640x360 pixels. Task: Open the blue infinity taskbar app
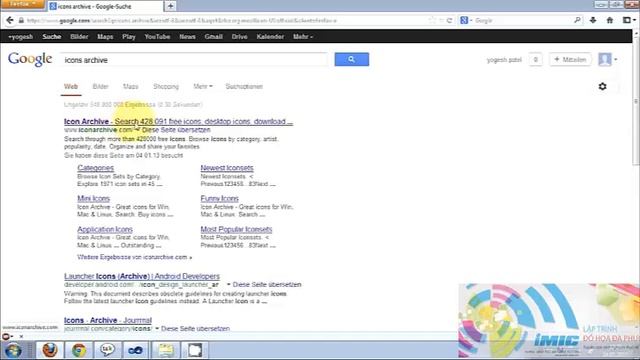(136, 350)
